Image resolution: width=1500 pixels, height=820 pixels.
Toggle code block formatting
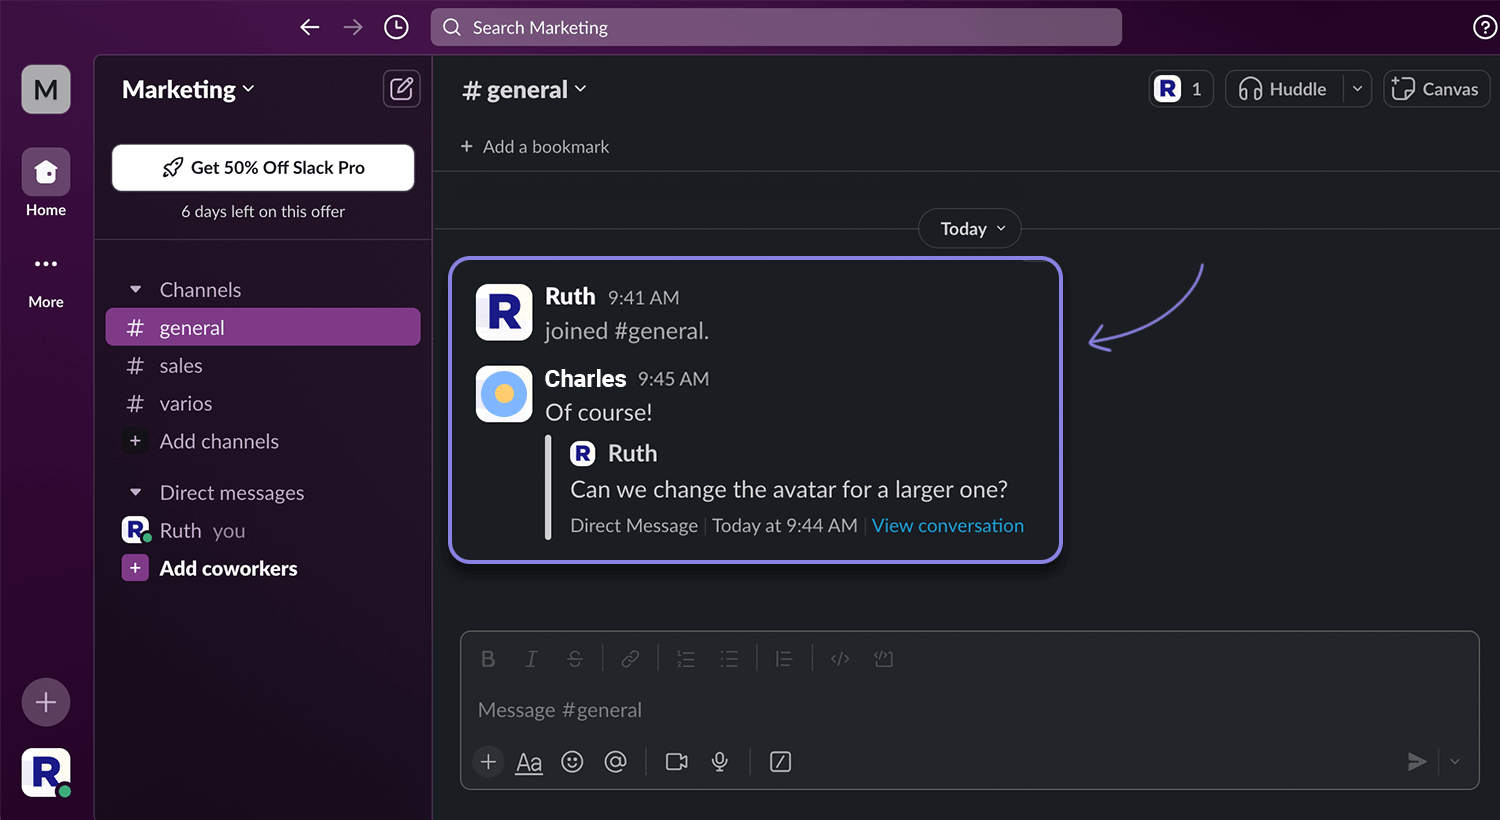click(883, 659)
